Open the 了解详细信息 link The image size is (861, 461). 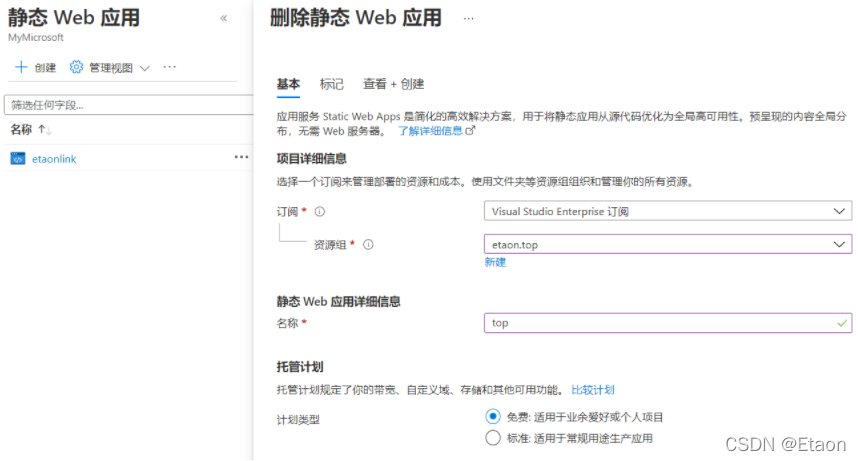coord(430,131)
